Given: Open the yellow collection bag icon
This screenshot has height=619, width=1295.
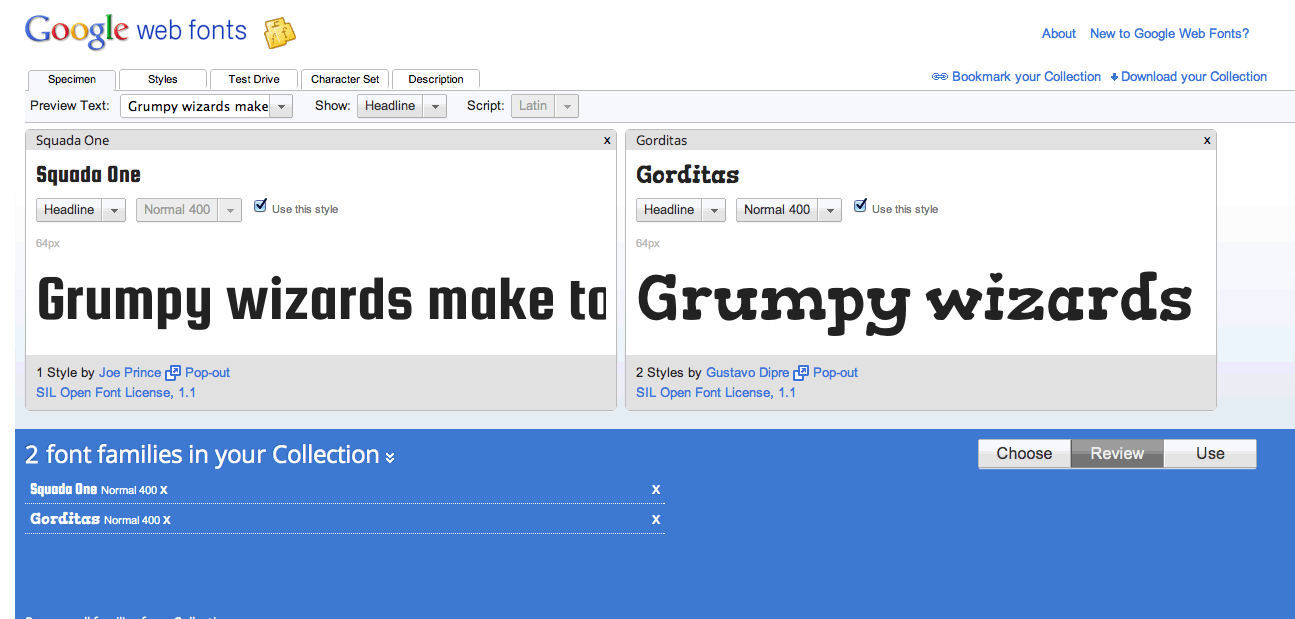Looking at the screenshot, I should (280, 33).
